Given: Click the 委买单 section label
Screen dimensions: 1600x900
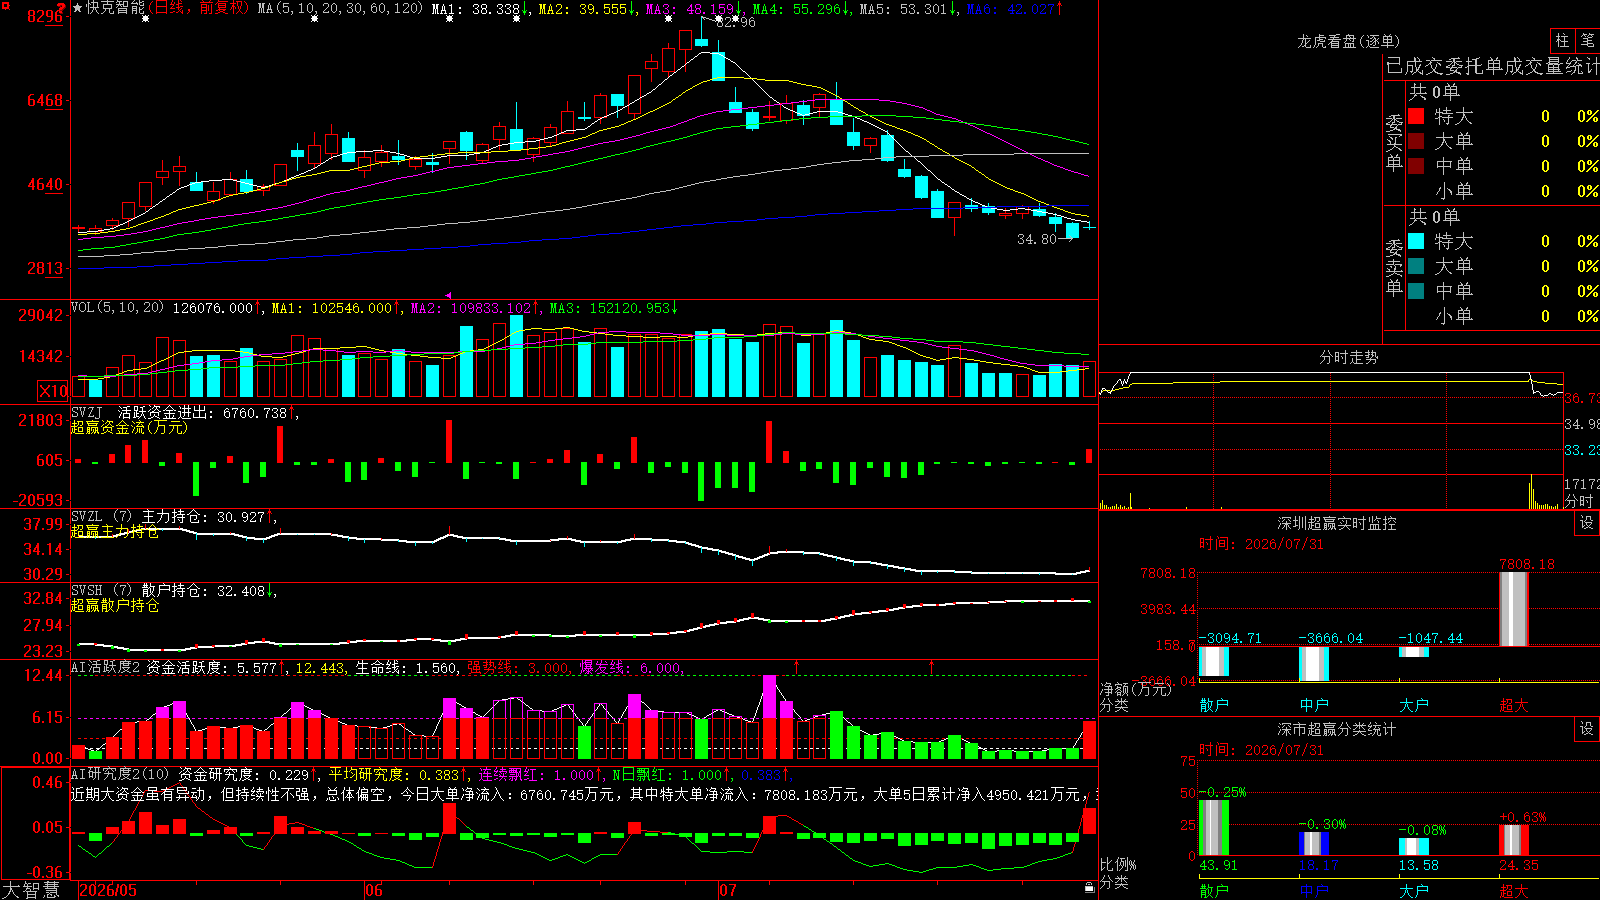Looking at the screenshot, I should pyautogui.click(x=1394, y=143).
